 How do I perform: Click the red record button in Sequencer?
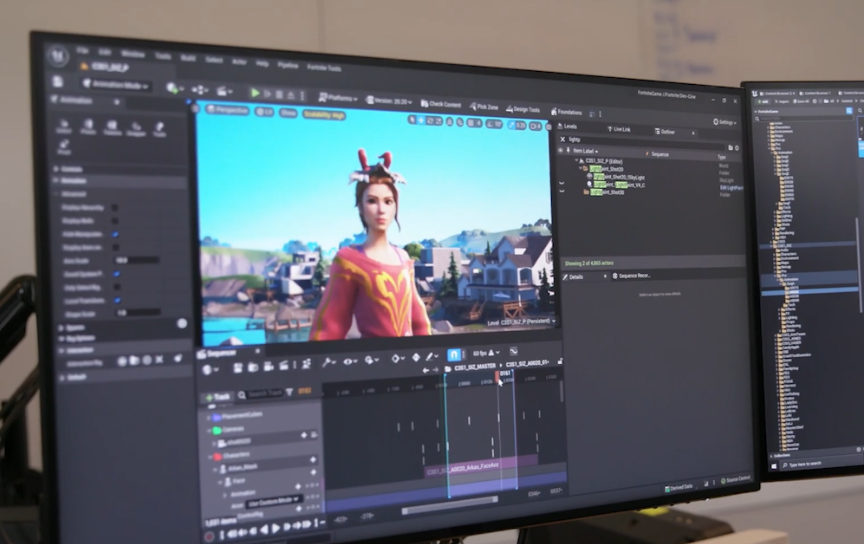209,536
